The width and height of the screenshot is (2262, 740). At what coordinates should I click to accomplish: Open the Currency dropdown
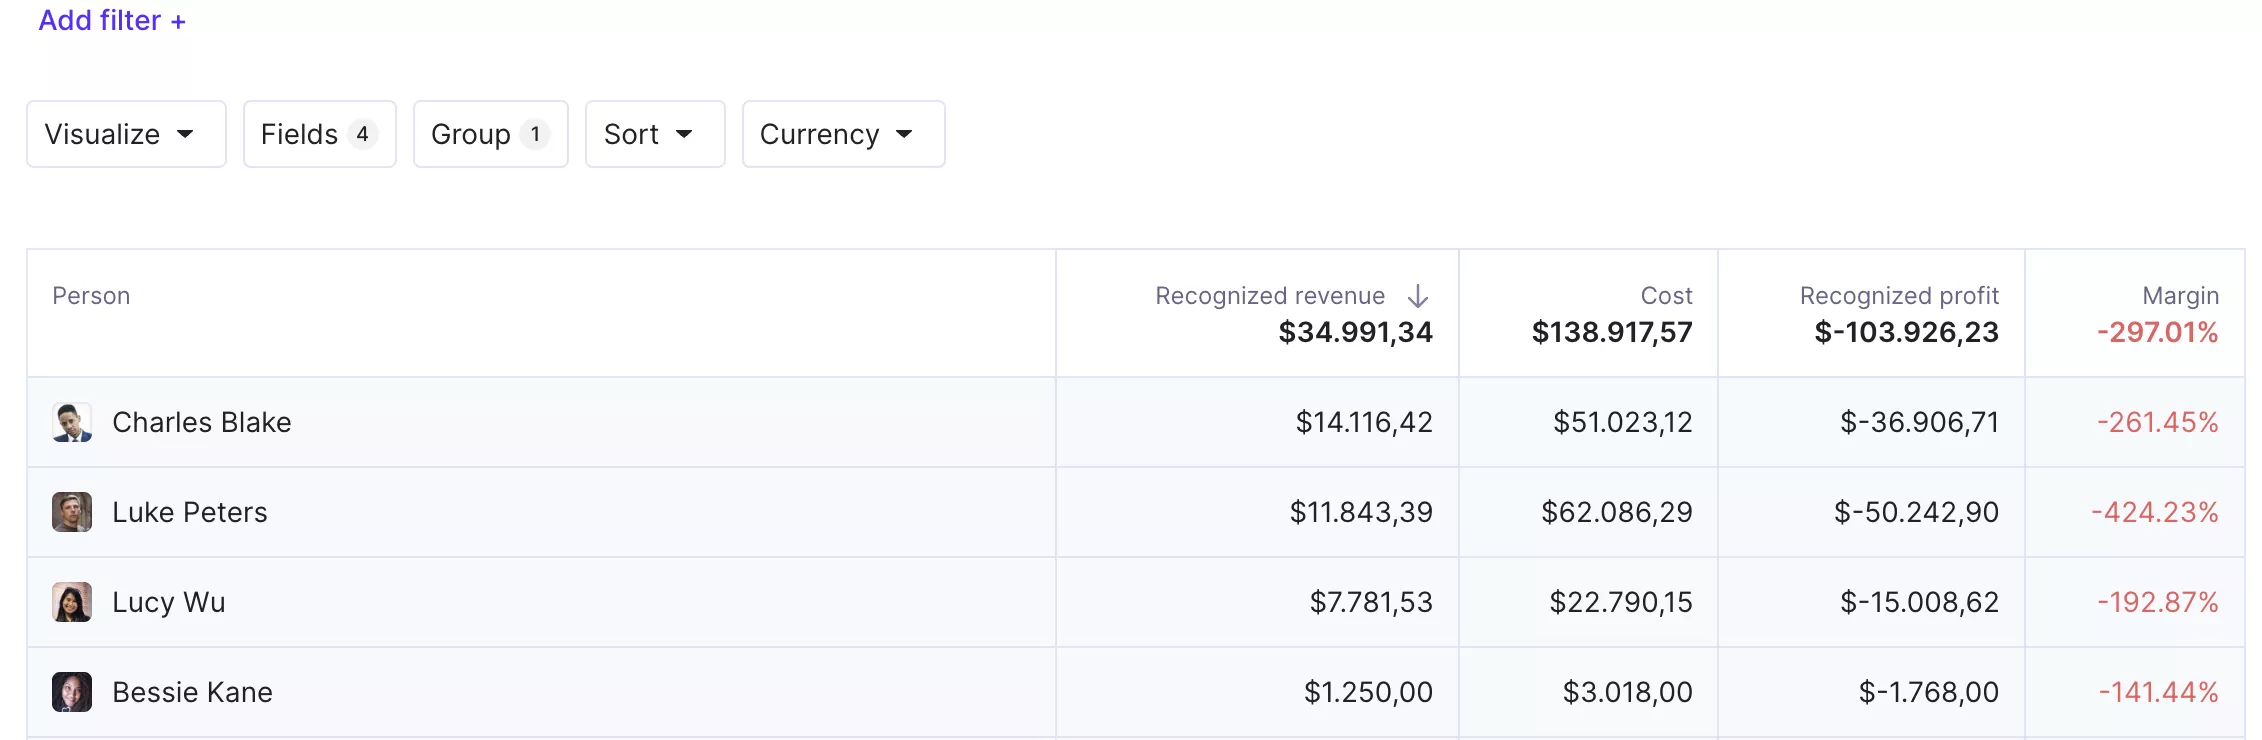click(x=842, y=134)
